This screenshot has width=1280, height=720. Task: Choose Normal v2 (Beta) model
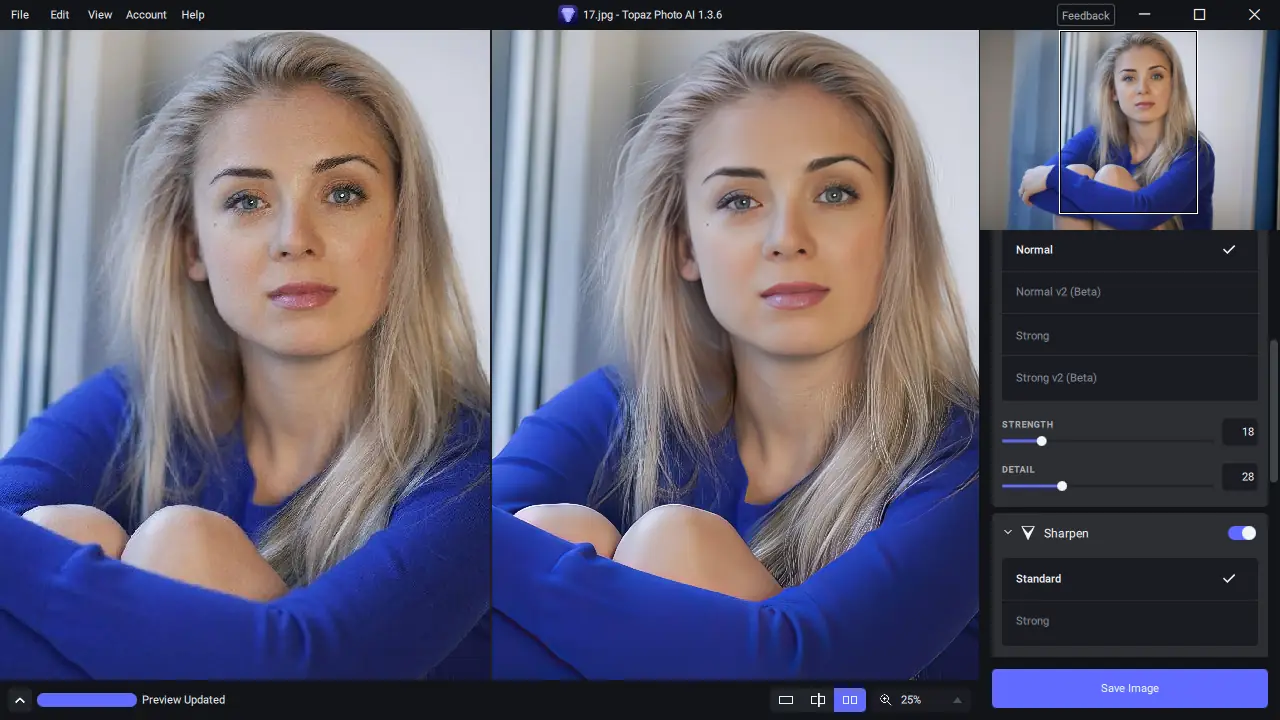pos(1130,292)
